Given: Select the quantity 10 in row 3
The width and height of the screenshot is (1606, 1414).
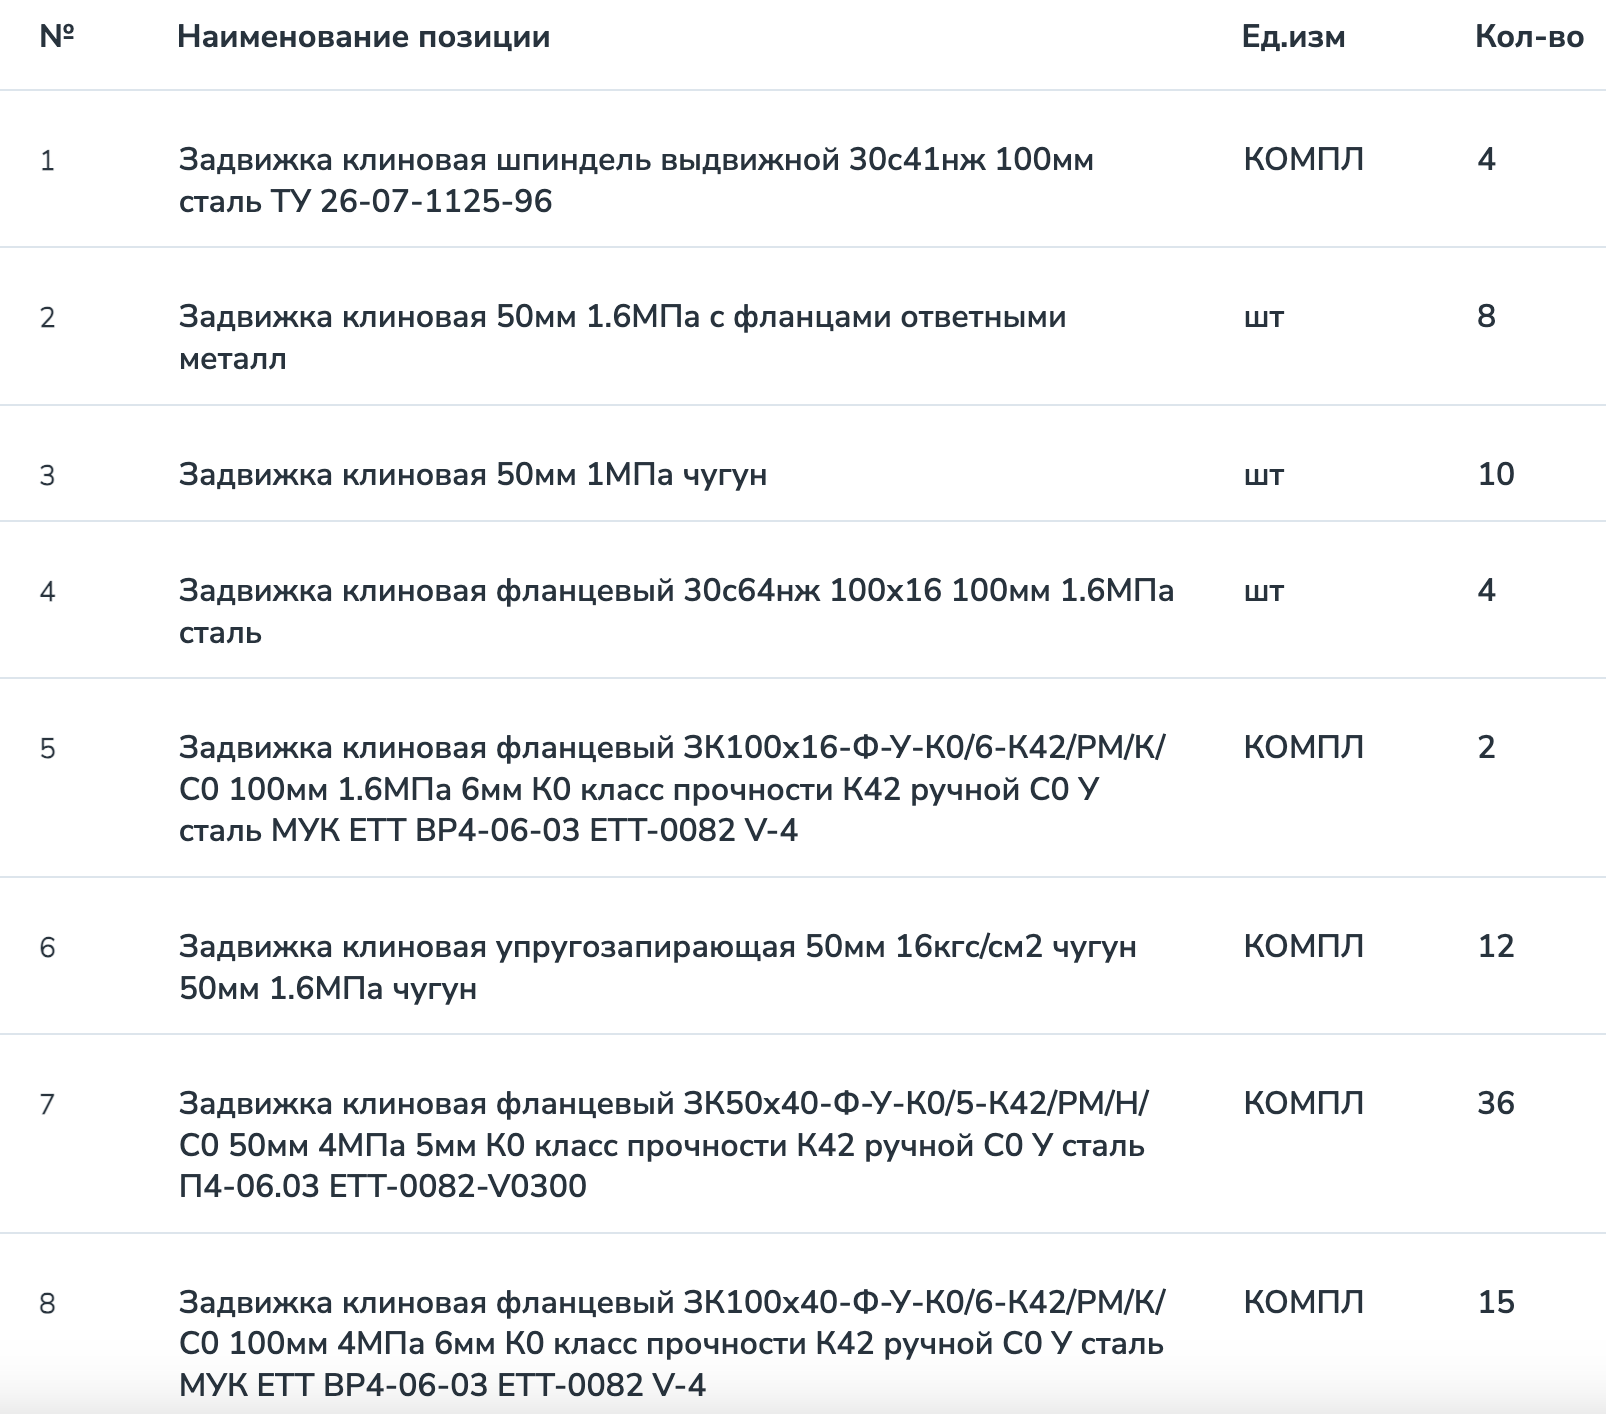Looking at the screenshot, I should (1495, 474).
